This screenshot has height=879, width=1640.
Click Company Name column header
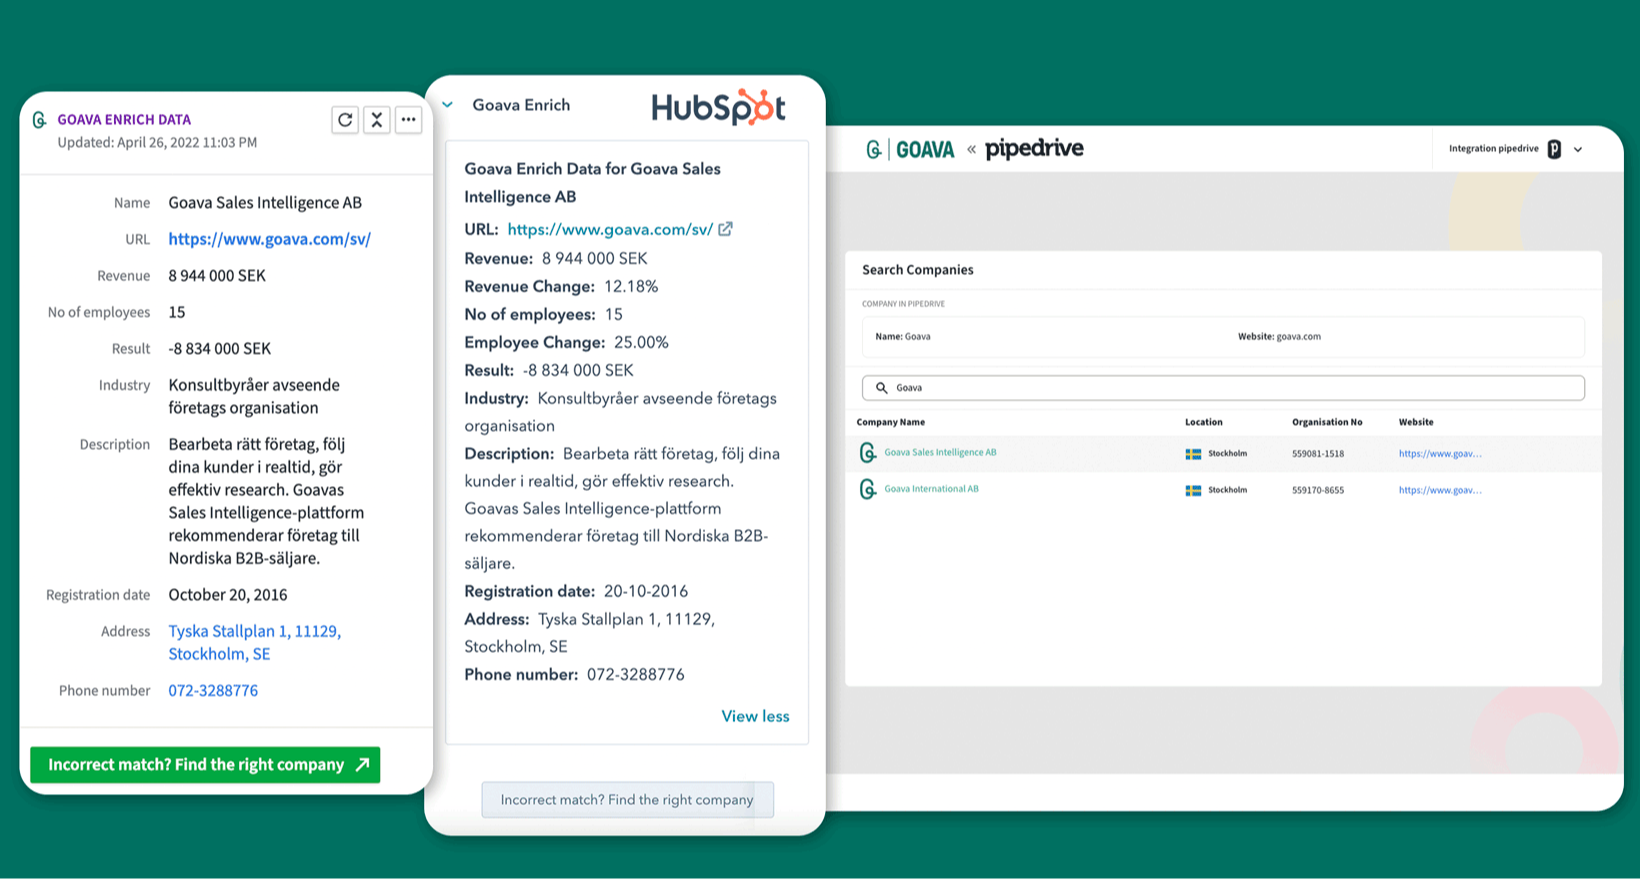(x=890, y=422)
